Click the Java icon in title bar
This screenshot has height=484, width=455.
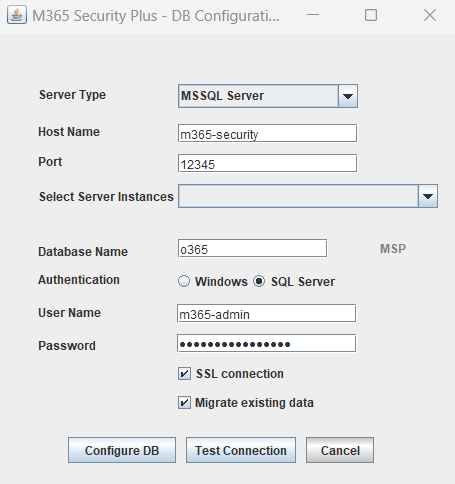[17, 15]
